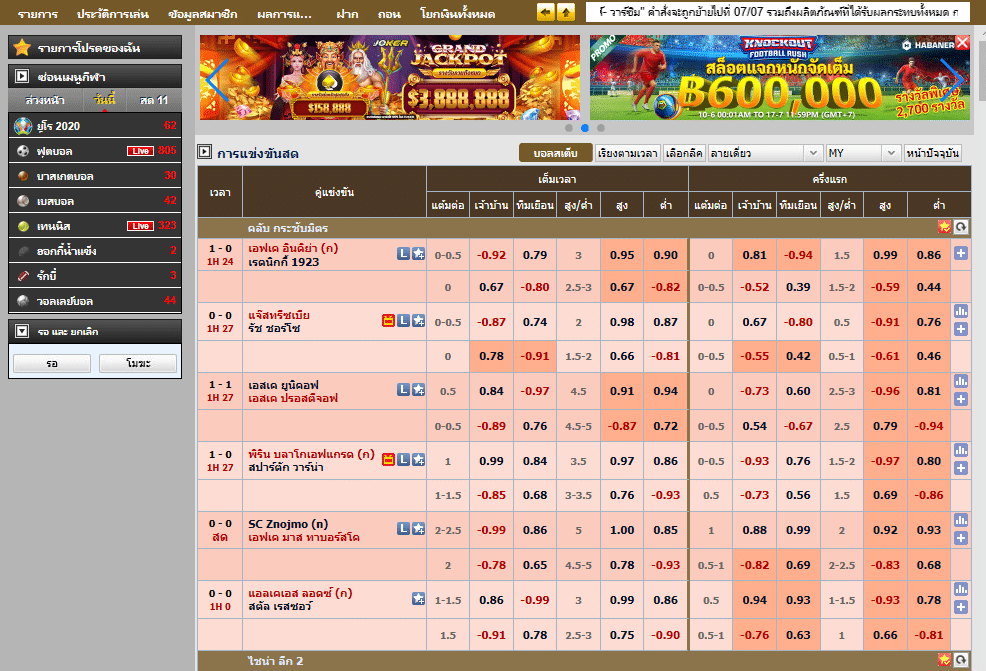Click the live TV icon for แจ๊สทรัชเบีย match
Viewport: 986px width, 671px height.
click(389, 321)
